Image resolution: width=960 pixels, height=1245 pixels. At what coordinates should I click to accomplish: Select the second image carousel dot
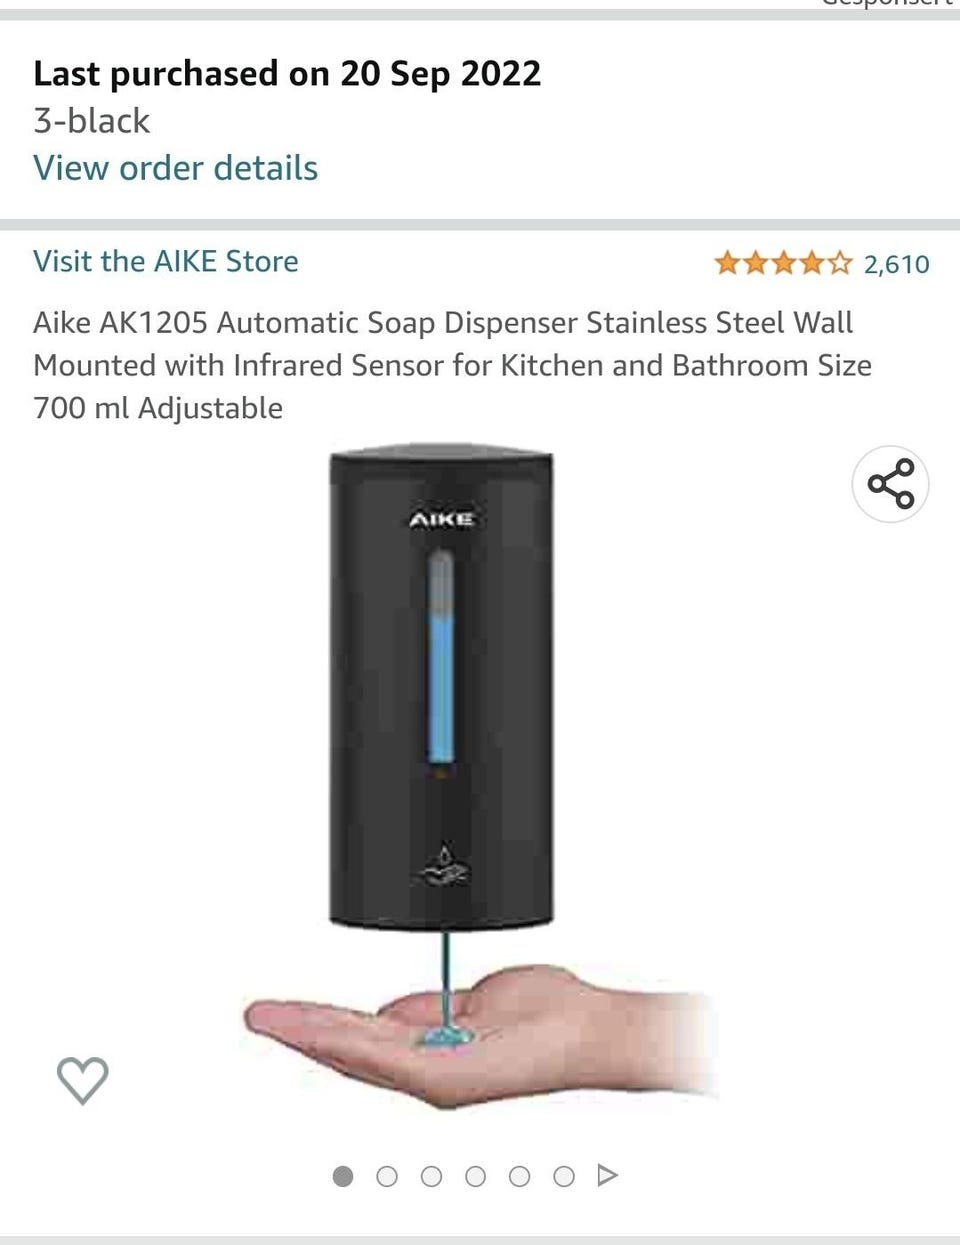(387, 1176)
